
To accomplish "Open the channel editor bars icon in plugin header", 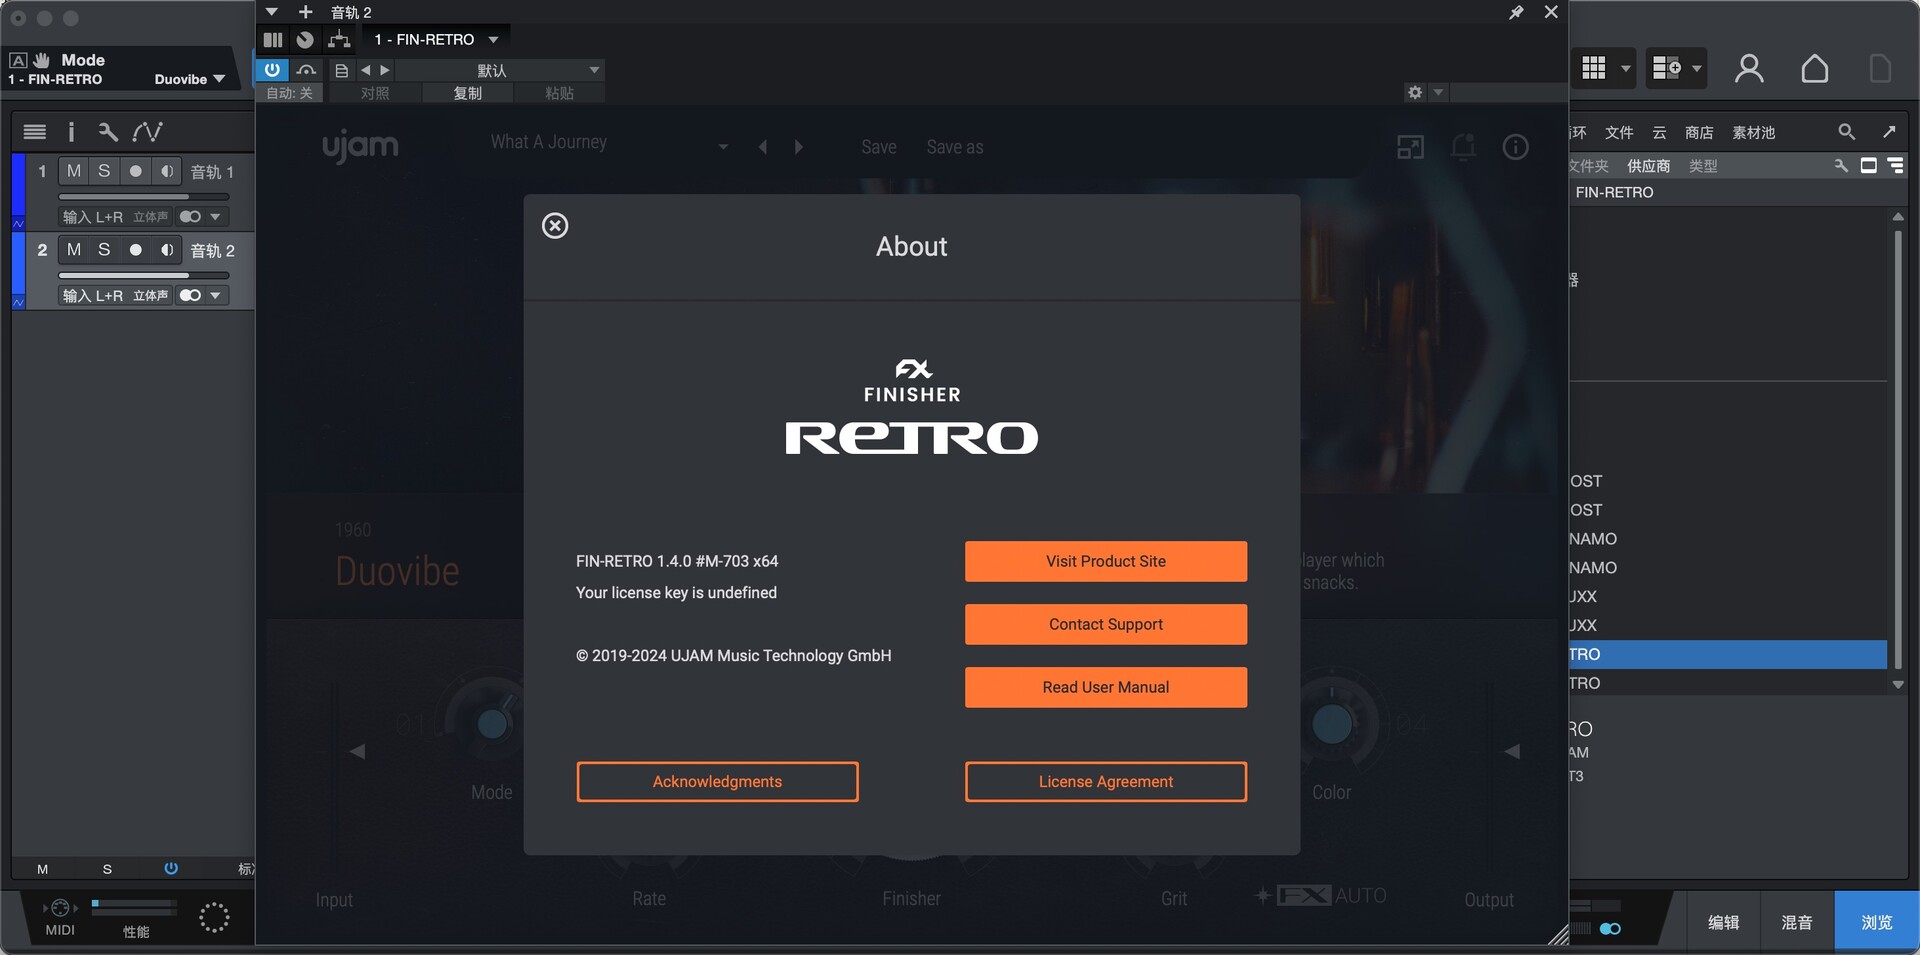I will point(273,39).
